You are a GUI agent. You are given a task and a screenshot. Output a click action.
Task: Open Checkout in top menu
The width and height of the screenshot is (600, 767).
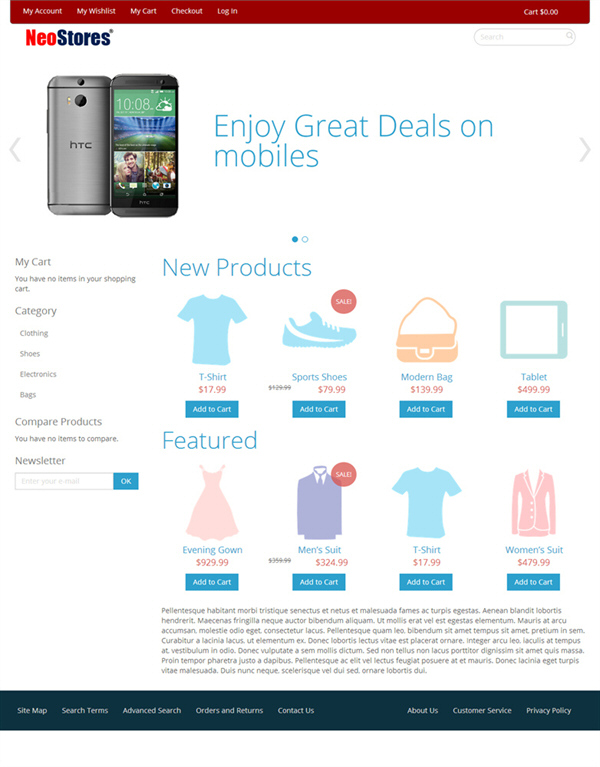[x=187, y=11]
